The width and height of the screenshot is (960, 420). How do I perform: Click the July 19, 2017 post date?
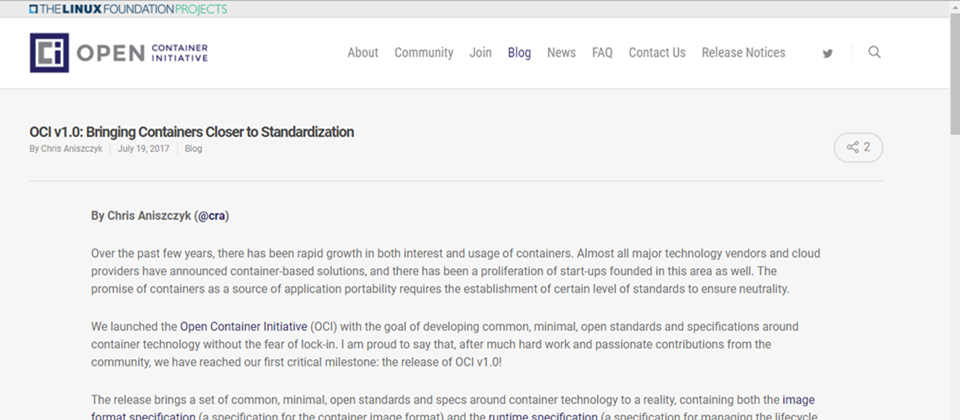(144, 149)
